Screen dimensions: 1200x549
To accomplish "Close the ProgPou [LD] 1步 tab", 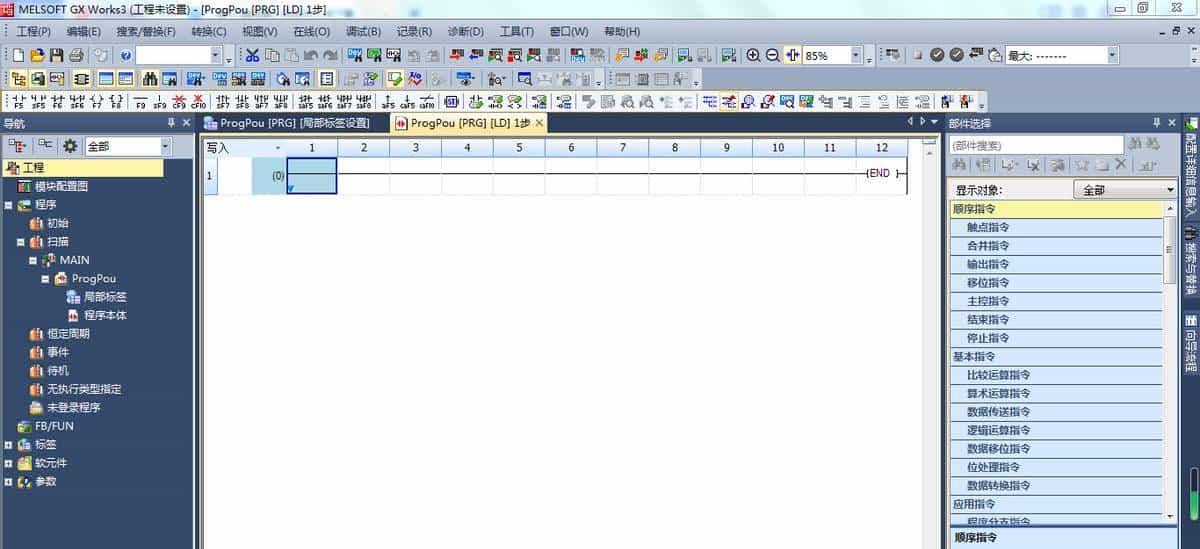I will 539,123.
